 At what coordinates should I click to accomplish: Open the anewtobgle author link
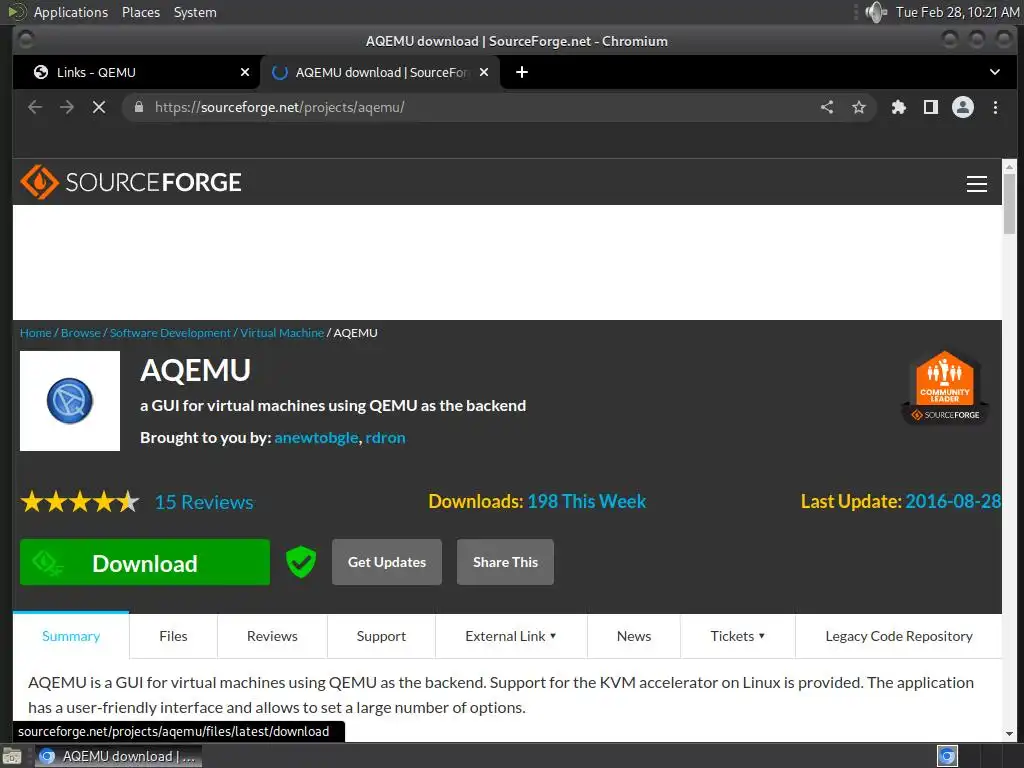click(x=316, y=438)
